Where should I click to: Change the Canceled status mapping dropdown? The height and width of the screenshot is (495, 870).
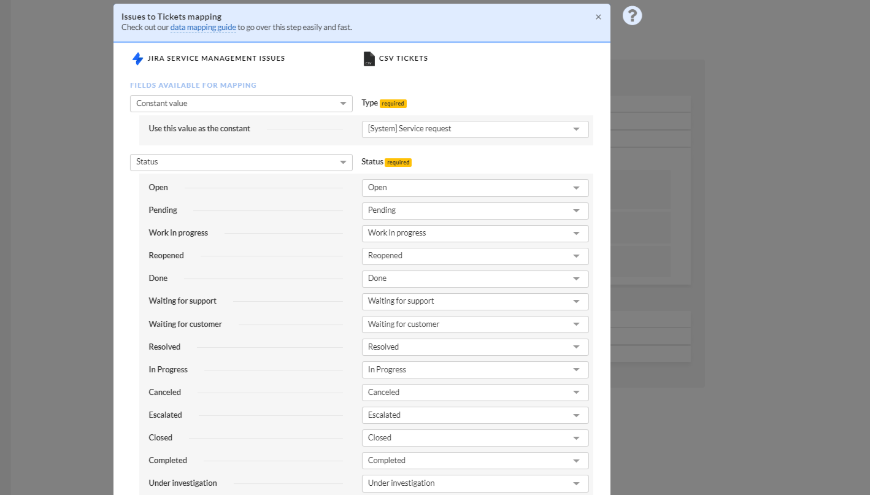tap(475, 392)
